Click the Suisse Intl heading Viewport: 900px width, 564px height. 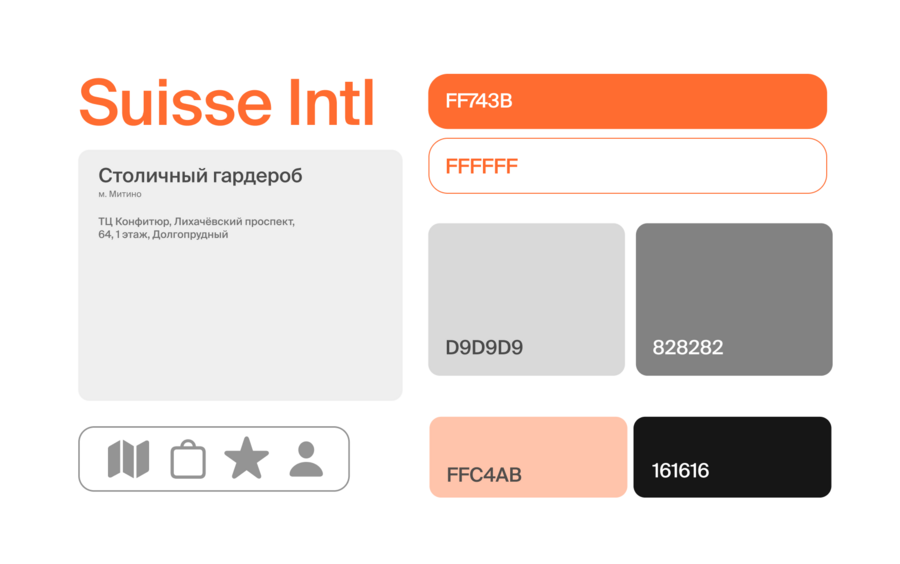(x=227, y=103)
